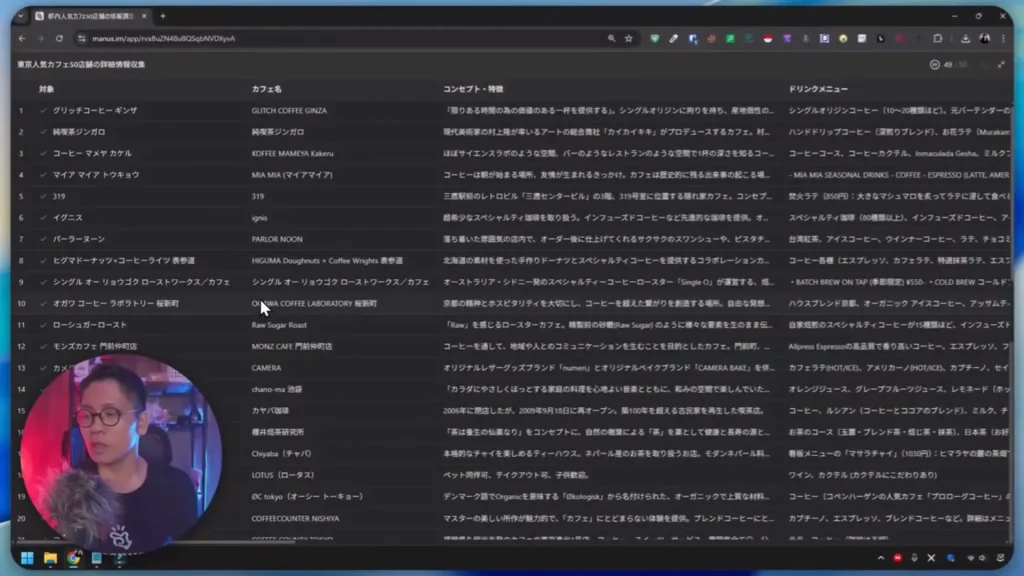This screenshot has width=1024, height=576.
Task: Click the webcam video overlay thumbnail
Action: click(121, 453)
